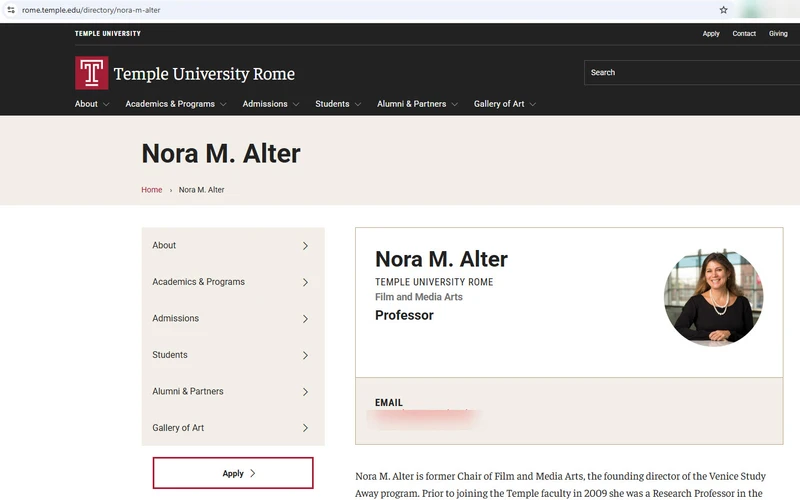Open the Contact link in top bar
This screenshot has height=500, width=800.
(x=744, y=34)
